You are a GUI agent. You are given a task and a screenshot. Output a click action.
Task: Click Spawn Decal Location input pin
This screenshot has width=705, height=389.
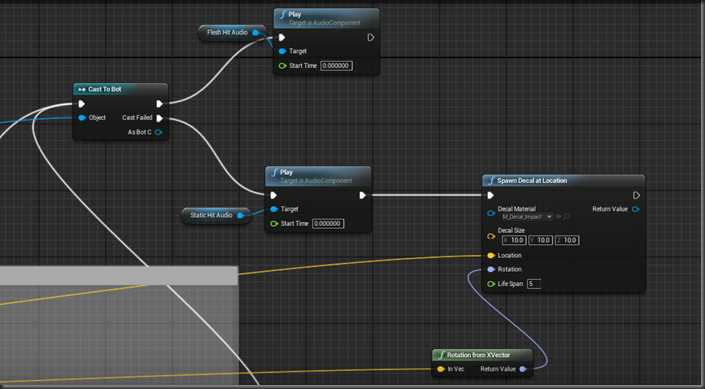(x=491, y=255)
